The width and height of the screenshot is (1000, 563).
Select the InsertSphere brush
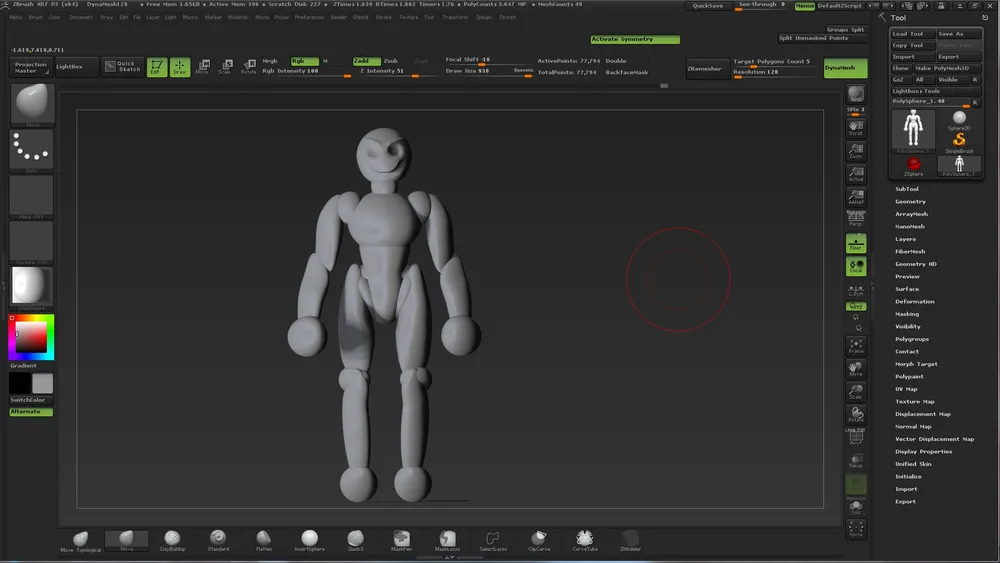[309, 539]
